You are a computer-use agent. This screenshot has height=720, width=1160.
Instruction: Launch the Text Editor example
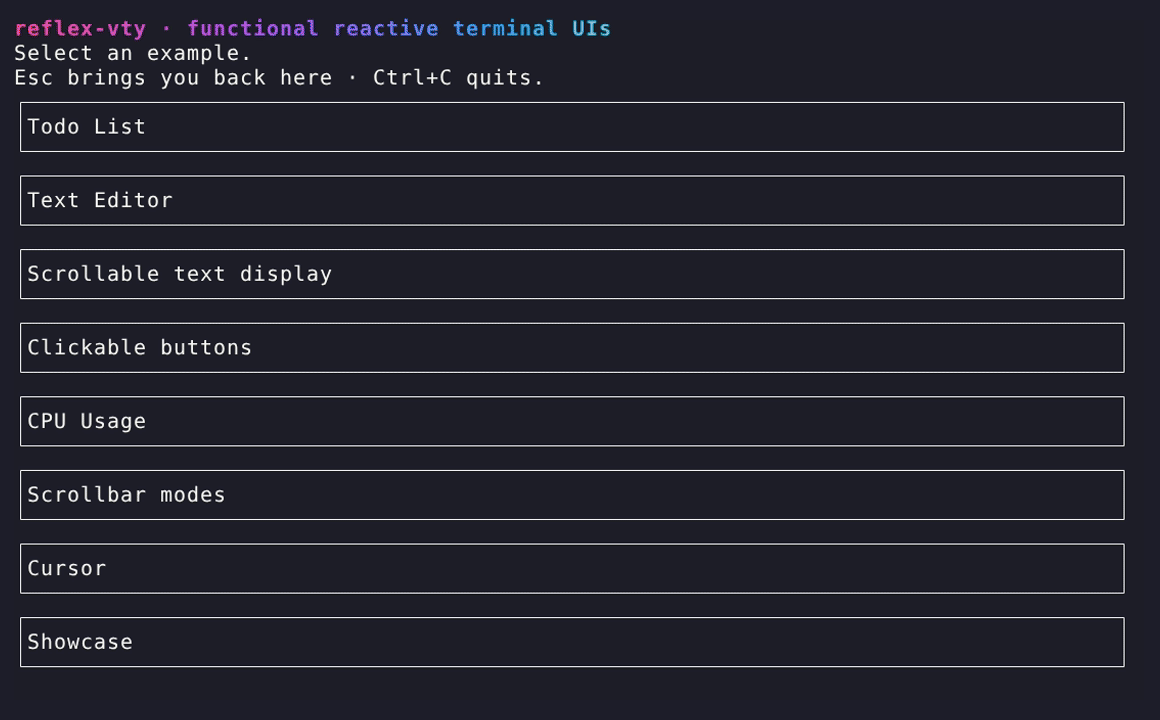click(572, 201)
